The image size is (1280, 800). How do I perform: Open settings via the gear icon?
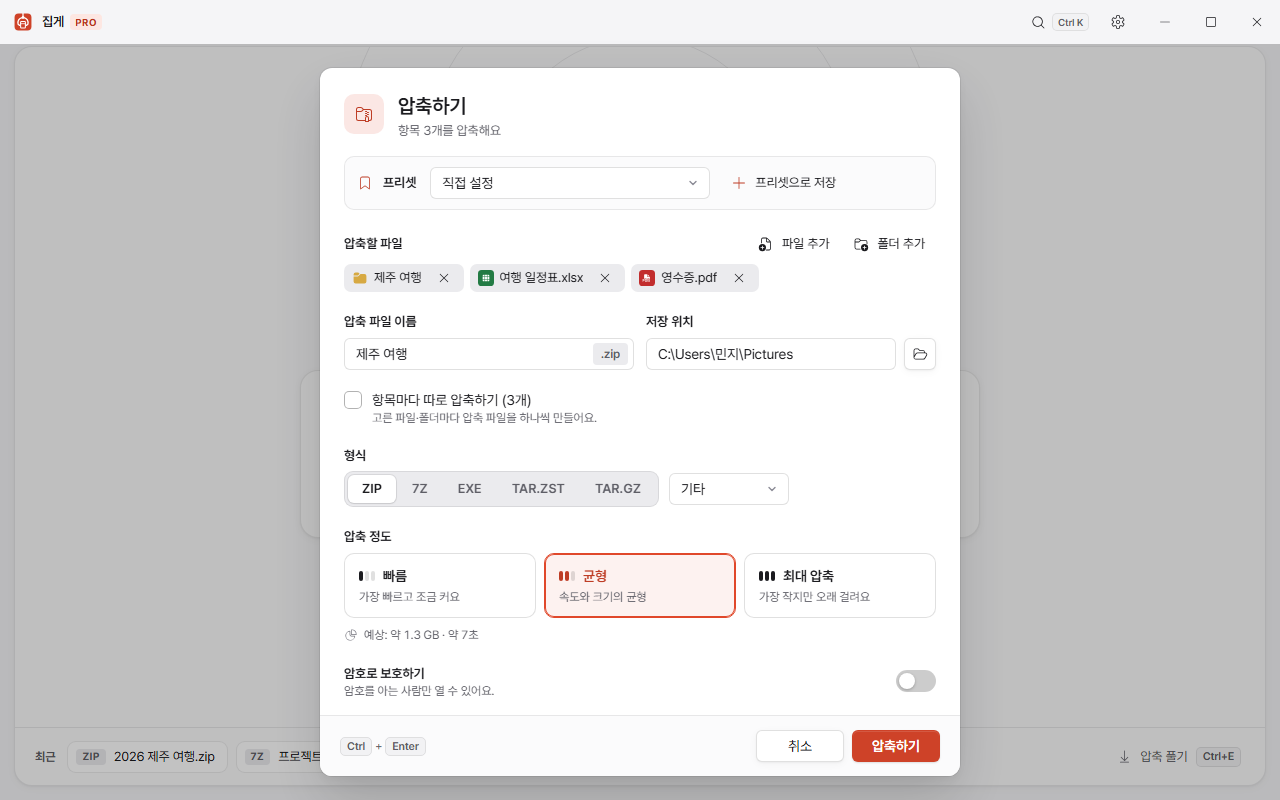tap(1118, 22)
